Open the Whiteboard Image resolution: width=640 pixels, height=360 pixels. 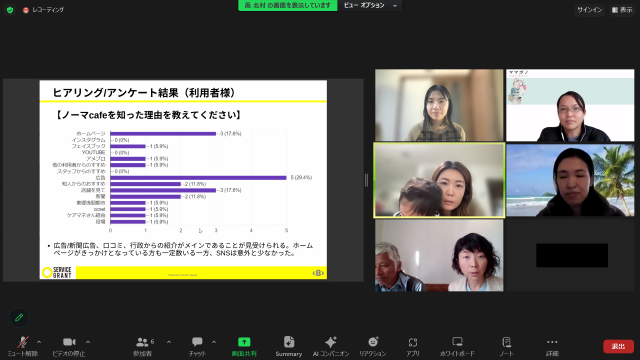pyautogui.click(x=457, y=346)
